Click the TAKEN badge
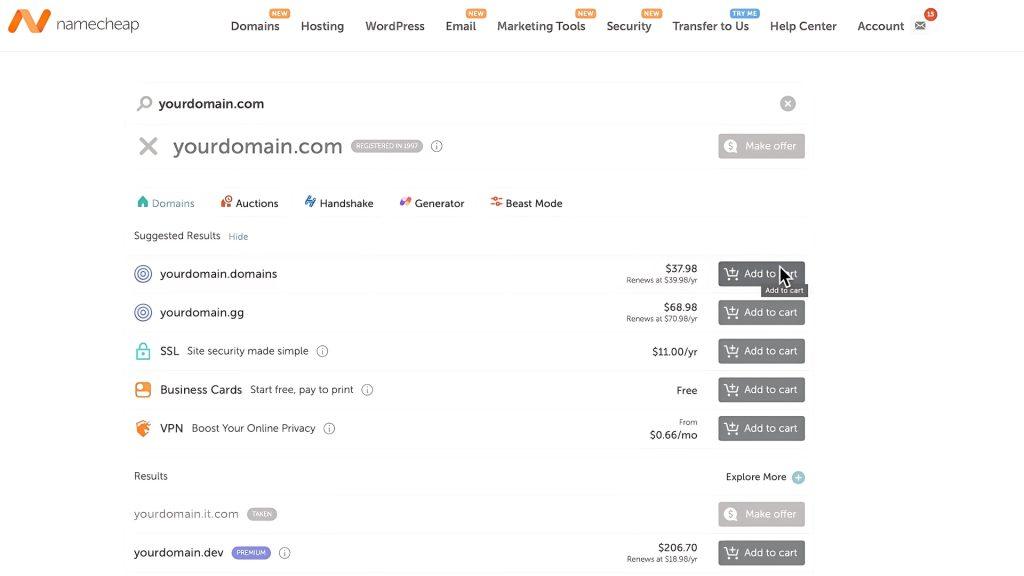Image resolution: width=1024 pixels, height=576 pixels. pyautogui.click(x=261, y=514)
